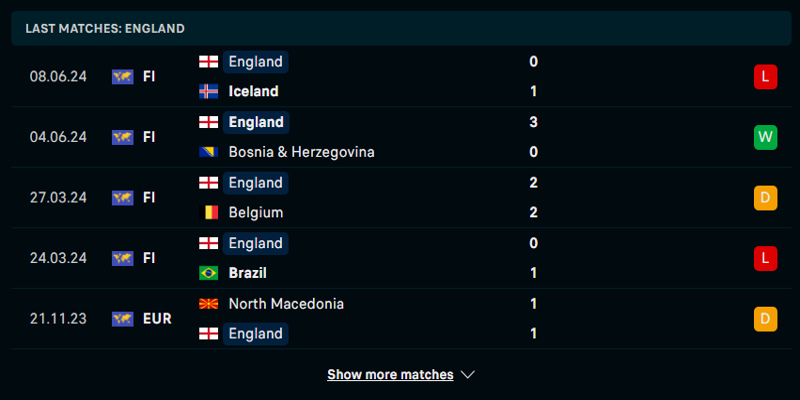
Task: Click the Last Matches: England header
Action: pyautogui.click(x=105, y=29)
